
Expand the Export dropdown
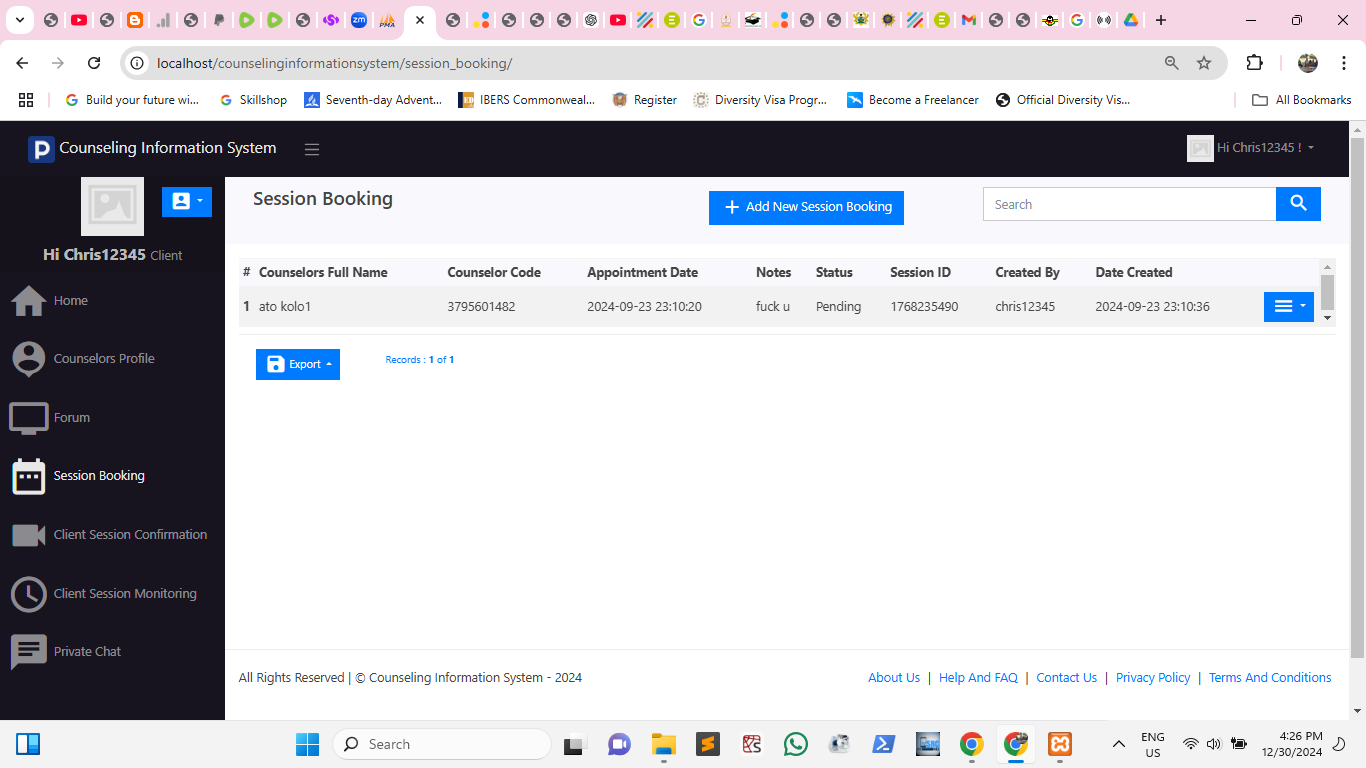tap(298, 365)
